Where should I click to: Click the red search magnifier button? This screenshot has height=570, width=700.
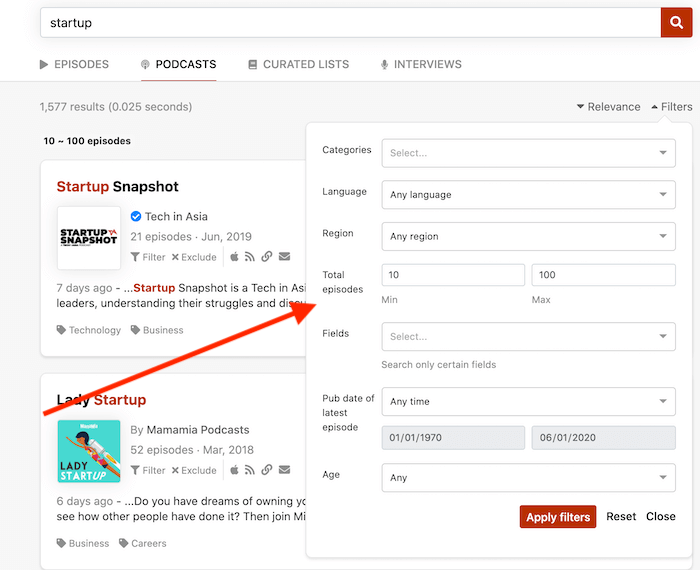[676, 22]
